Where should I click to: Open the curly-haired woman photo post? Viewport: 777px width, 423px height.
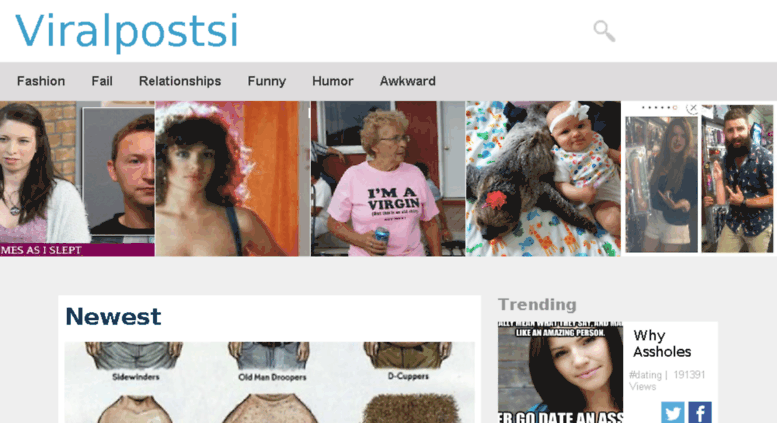pos(232,179)
